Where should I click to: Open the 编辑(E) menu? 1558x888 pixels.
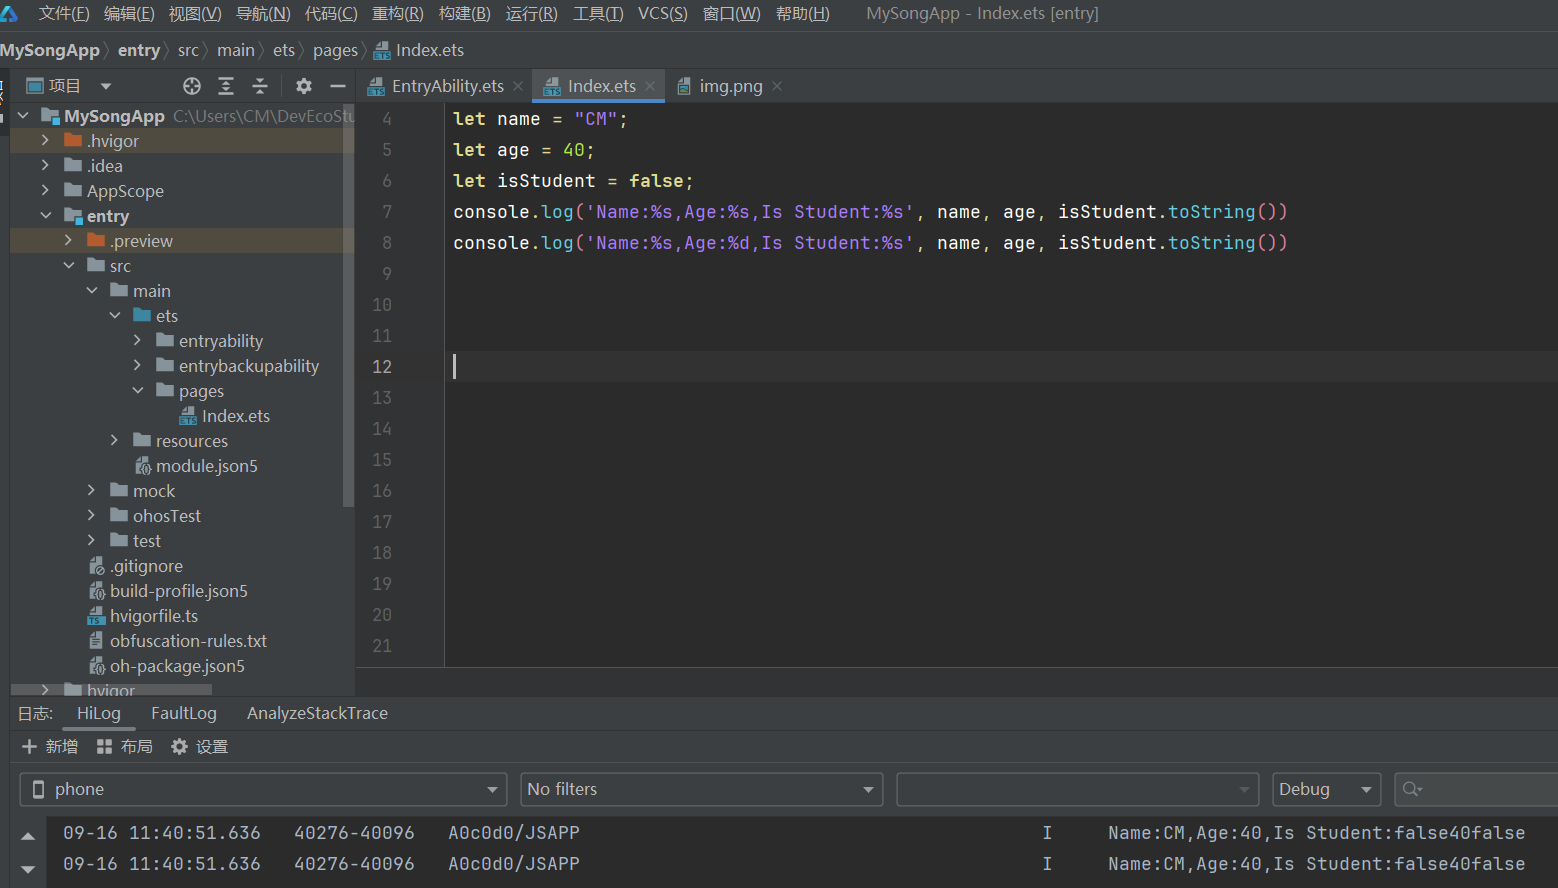[129, 14]
